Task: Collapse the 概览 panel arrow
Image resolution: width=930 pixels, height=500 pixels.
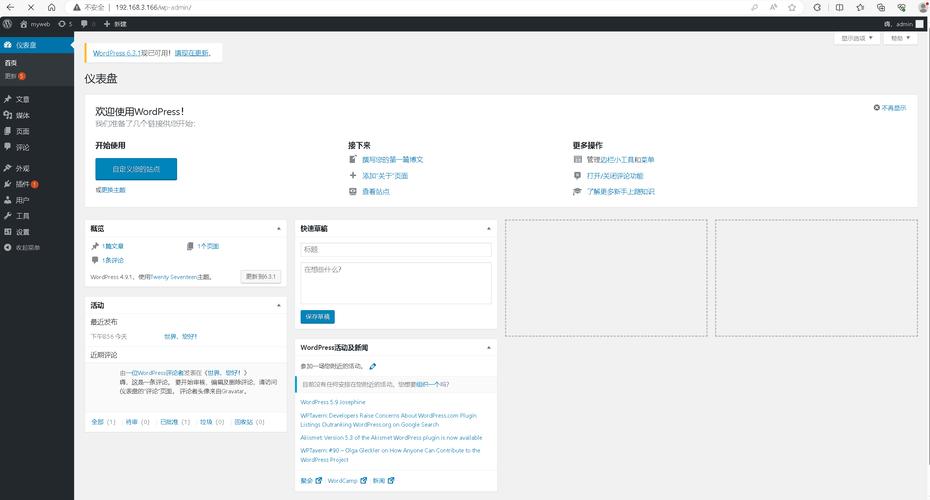Action: 279,228
